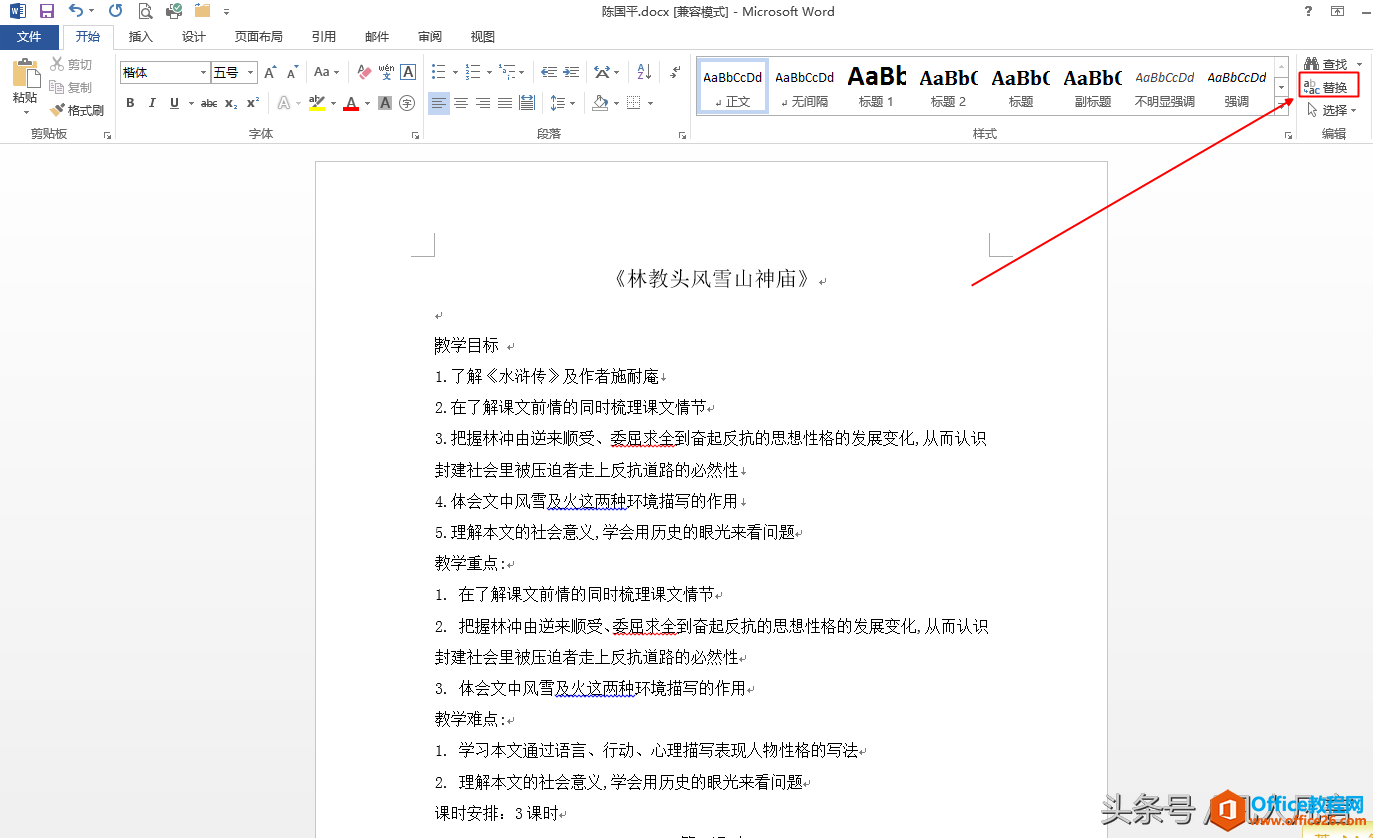
Task: Insert an enclosed character (circled 字 icon)
Action: tap(407, 103)
